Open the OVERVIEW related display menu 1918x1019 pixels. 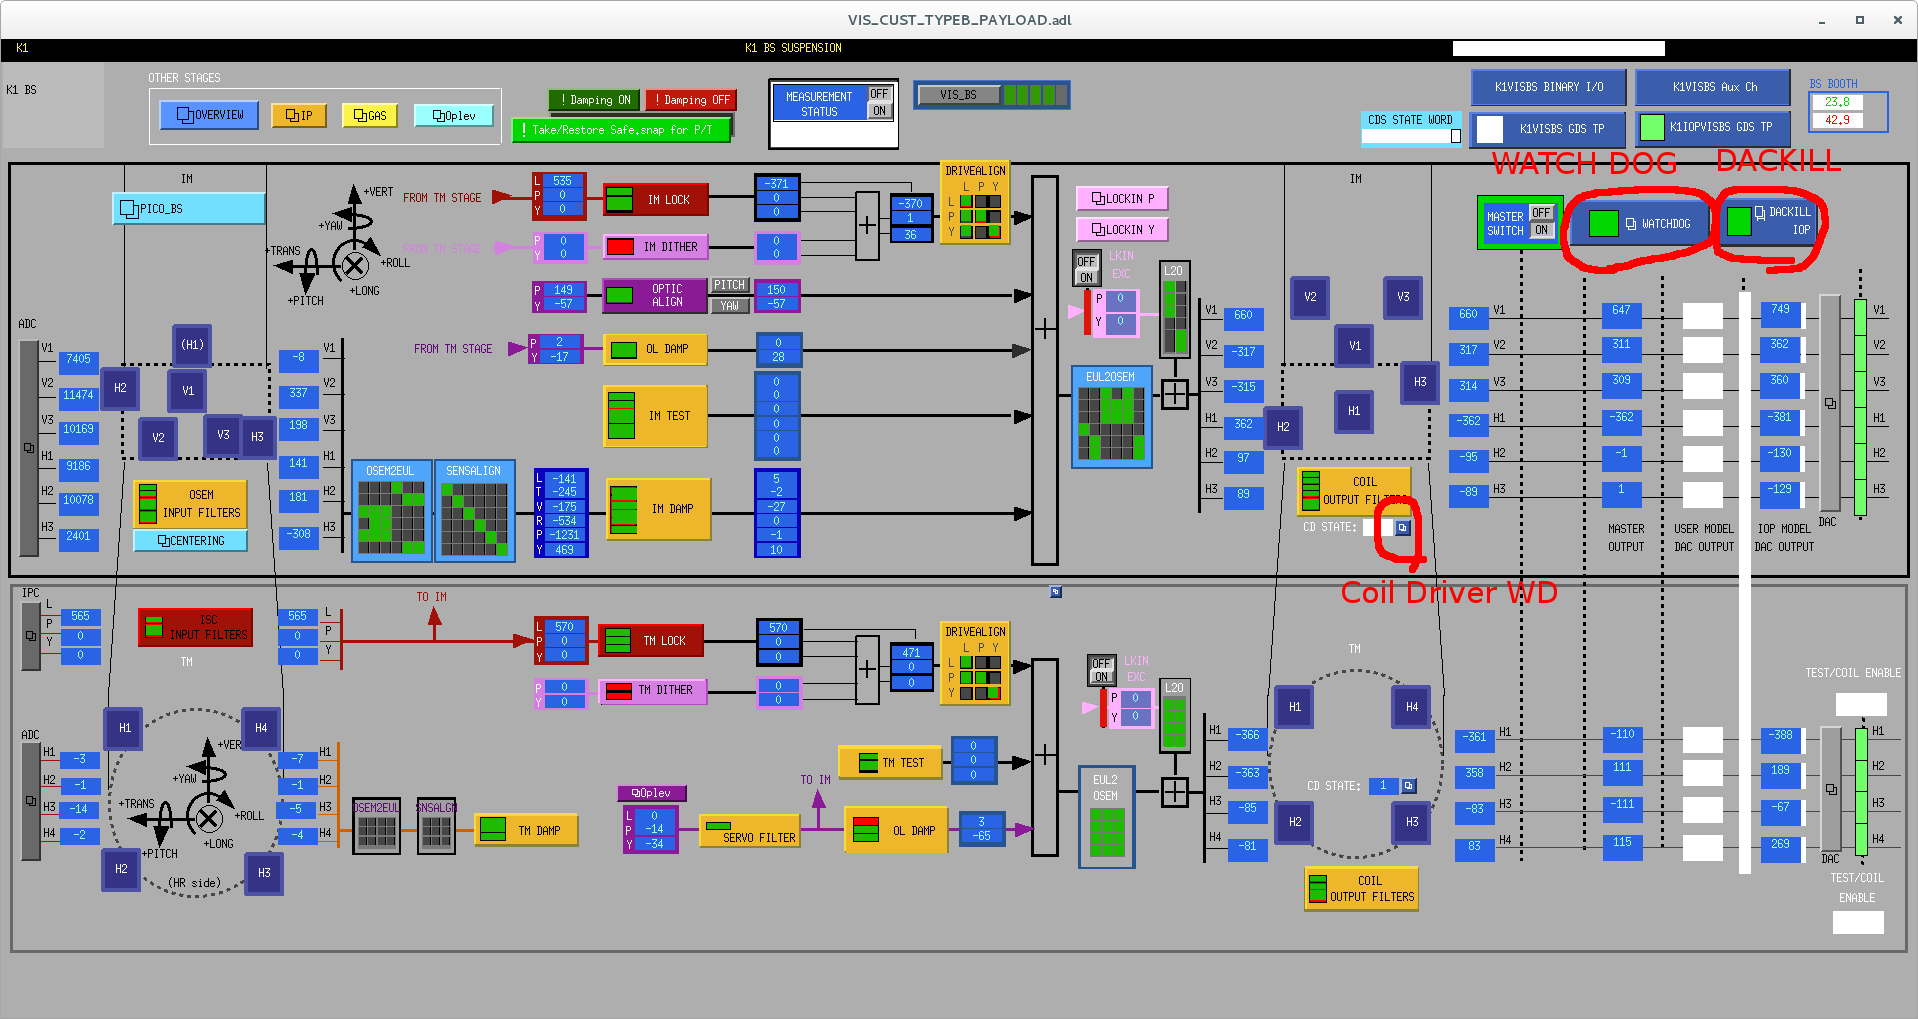[x=209, y=115]
